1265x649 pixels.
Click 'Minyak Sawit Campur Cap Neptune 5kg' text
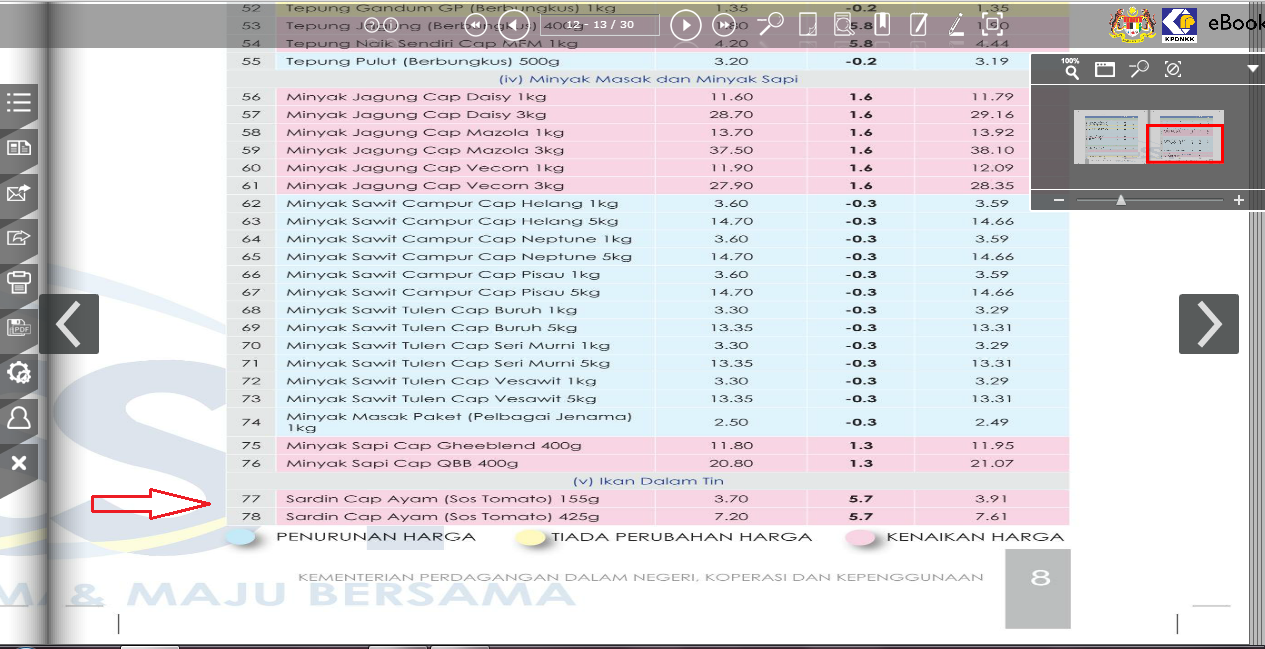(x=459, y=257)
